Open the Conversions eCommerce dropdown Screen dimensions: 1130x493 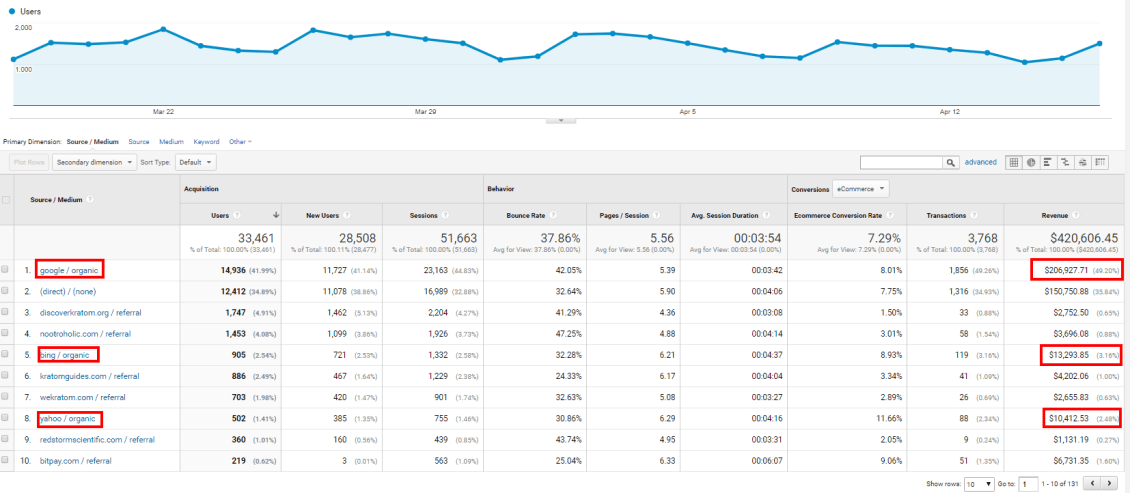[861, 188]
